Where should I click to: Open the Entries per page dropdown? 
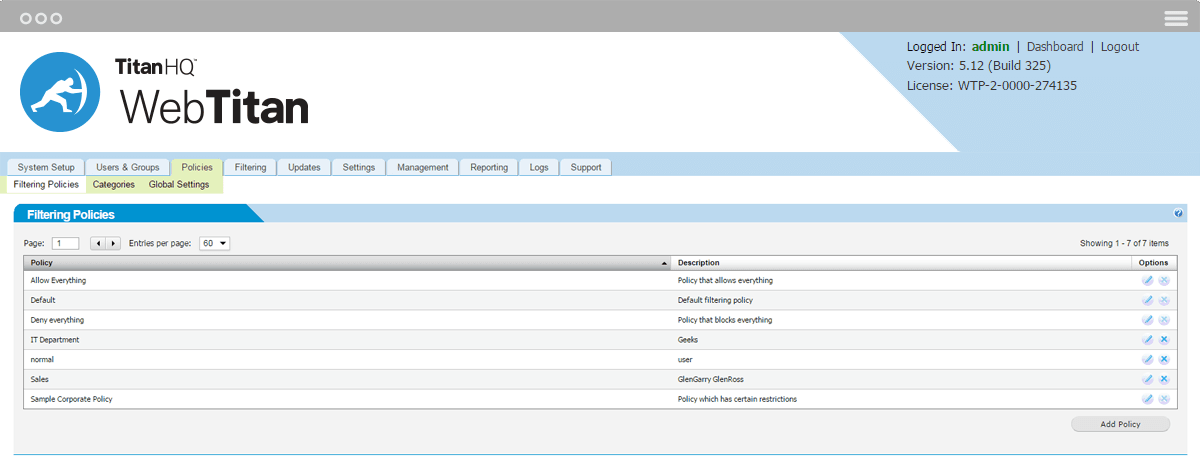click(214, 243)
